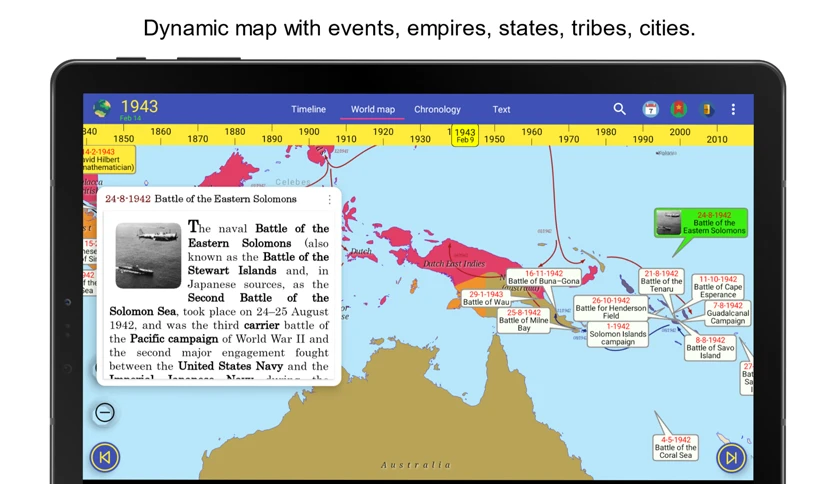Screen dimensions: 836x484
Task: Switch to the Text tab
Action: coord(501,109)
